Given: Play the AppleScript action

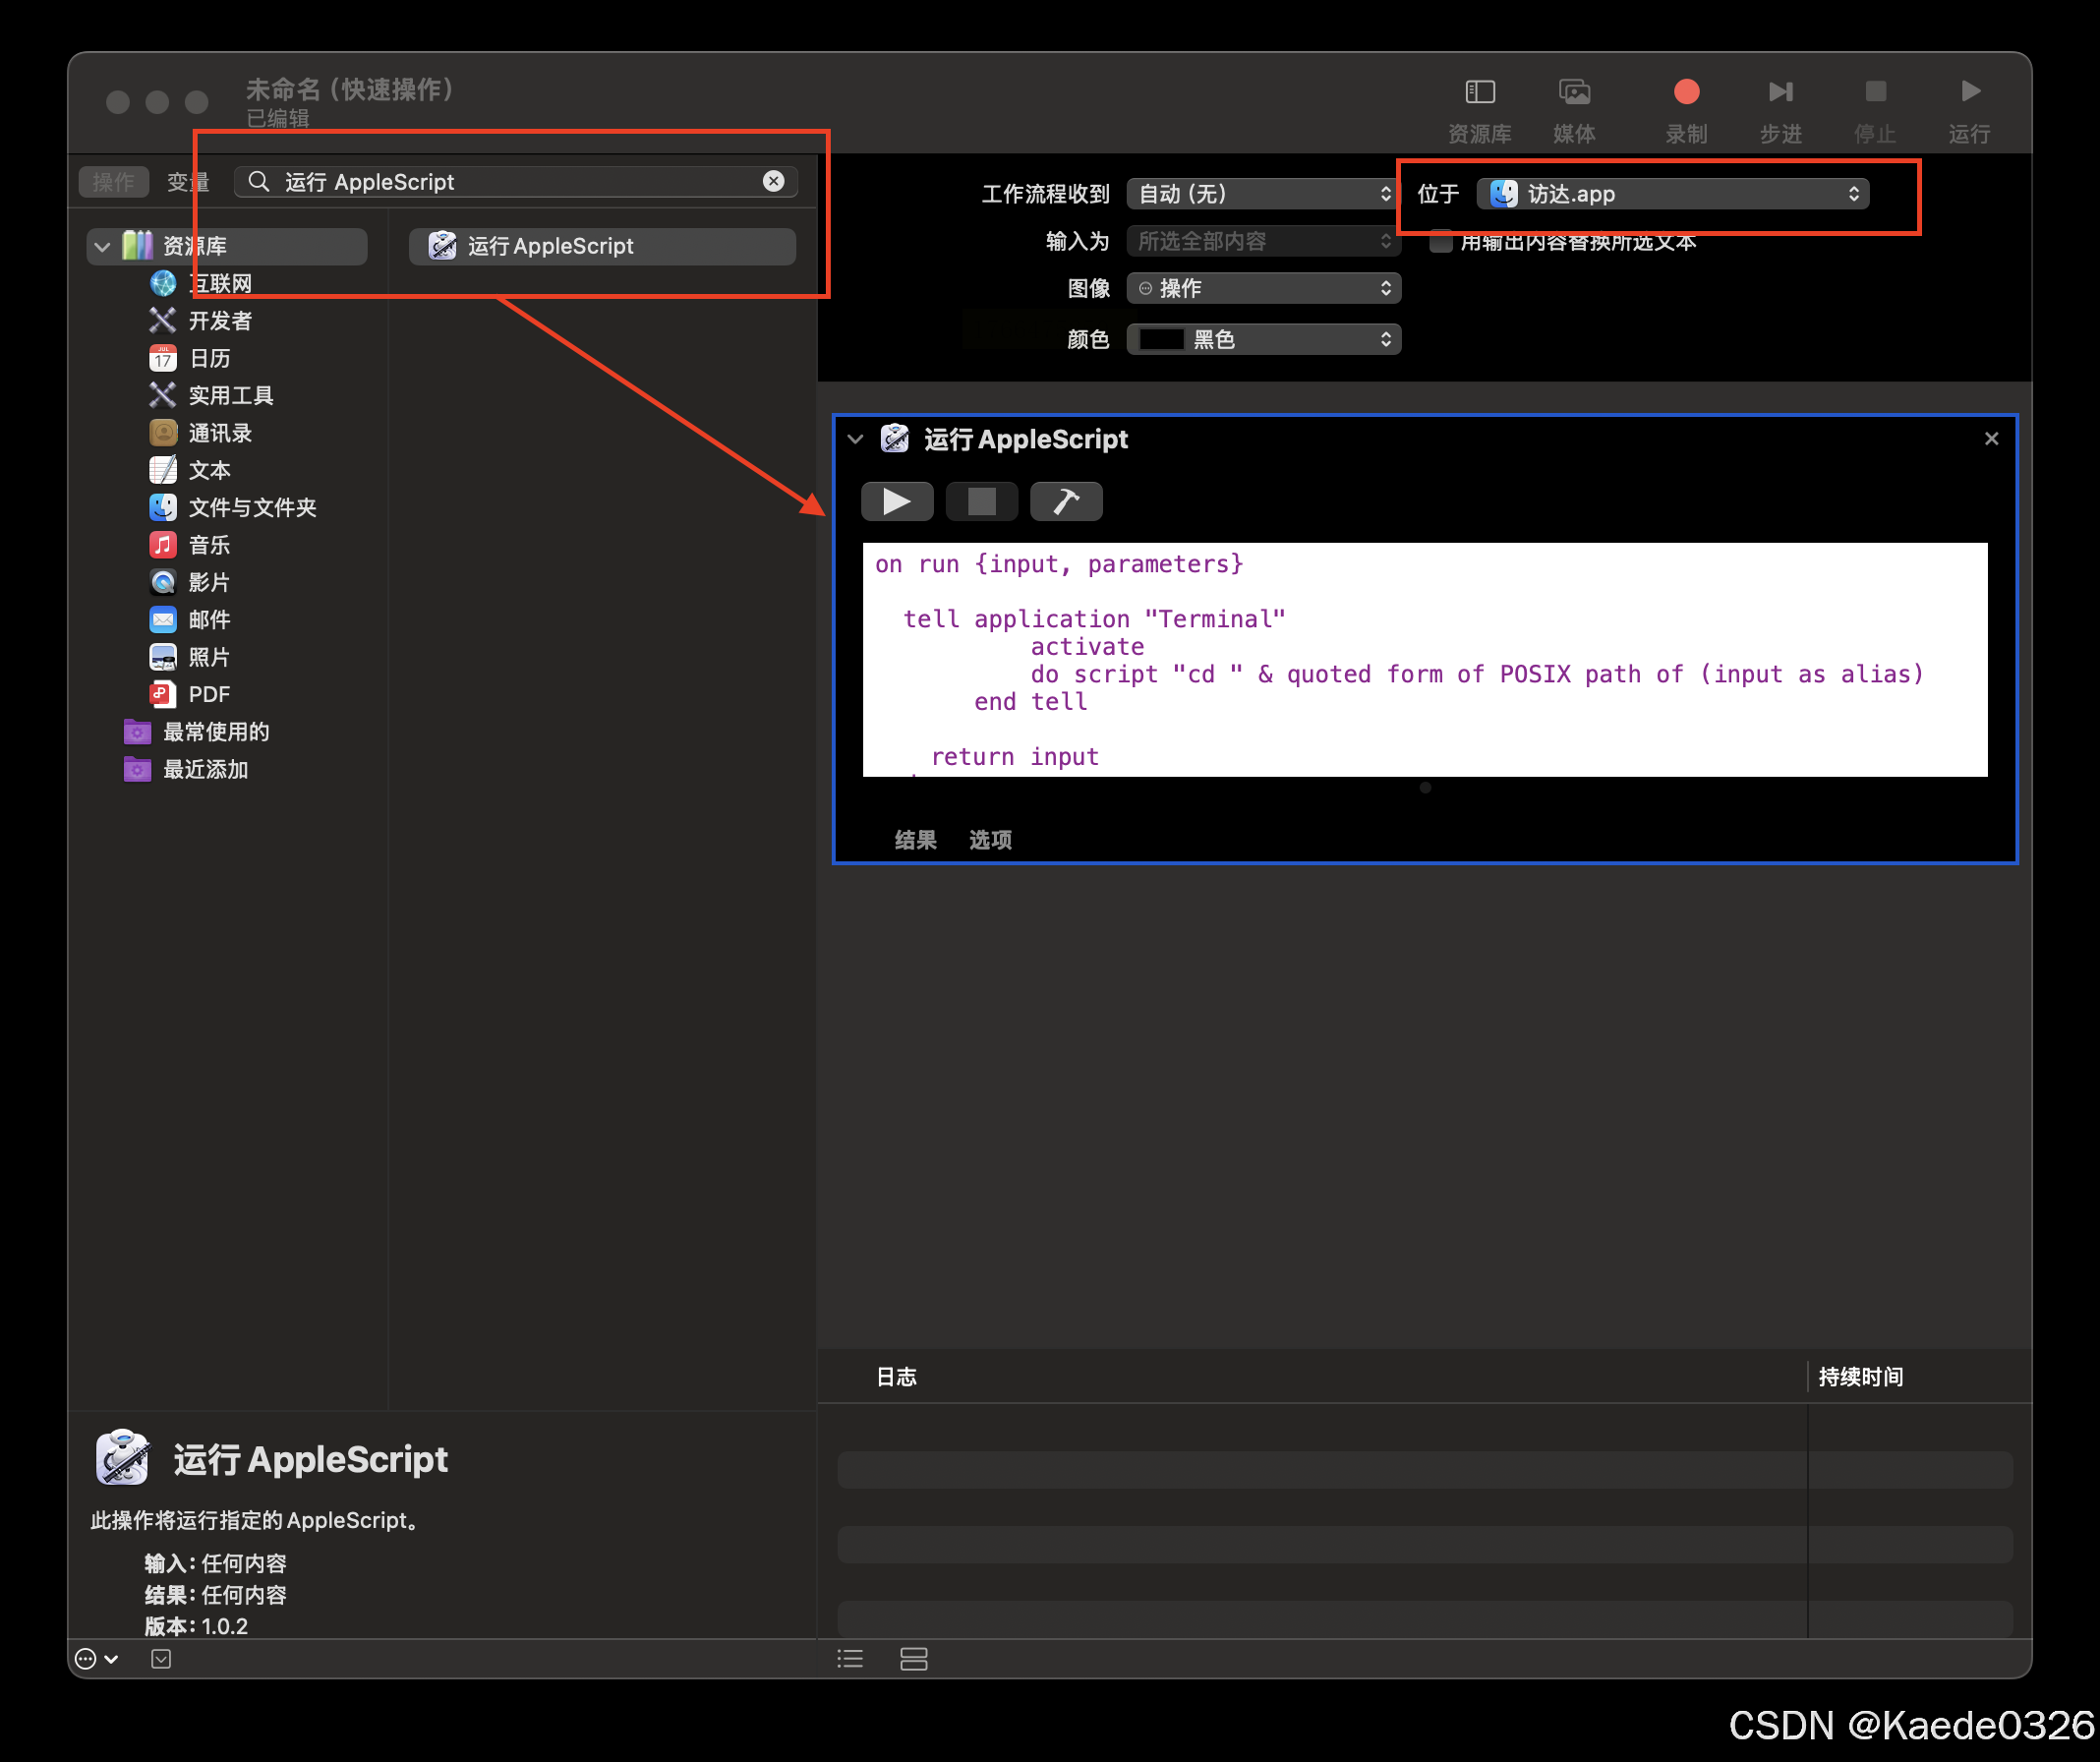Looking at the screenshot, I should click(896, 501).
